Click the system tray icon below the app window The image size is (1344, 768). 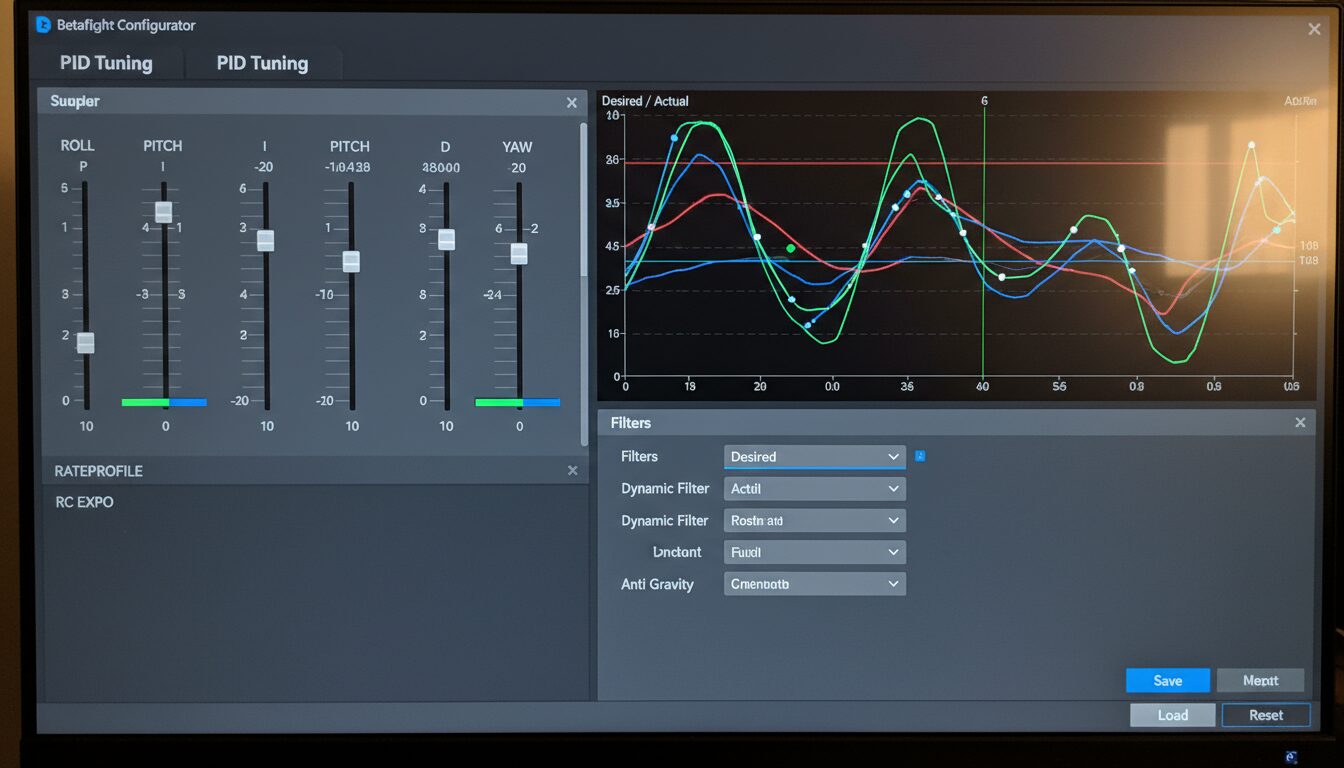pos(1291,757)
